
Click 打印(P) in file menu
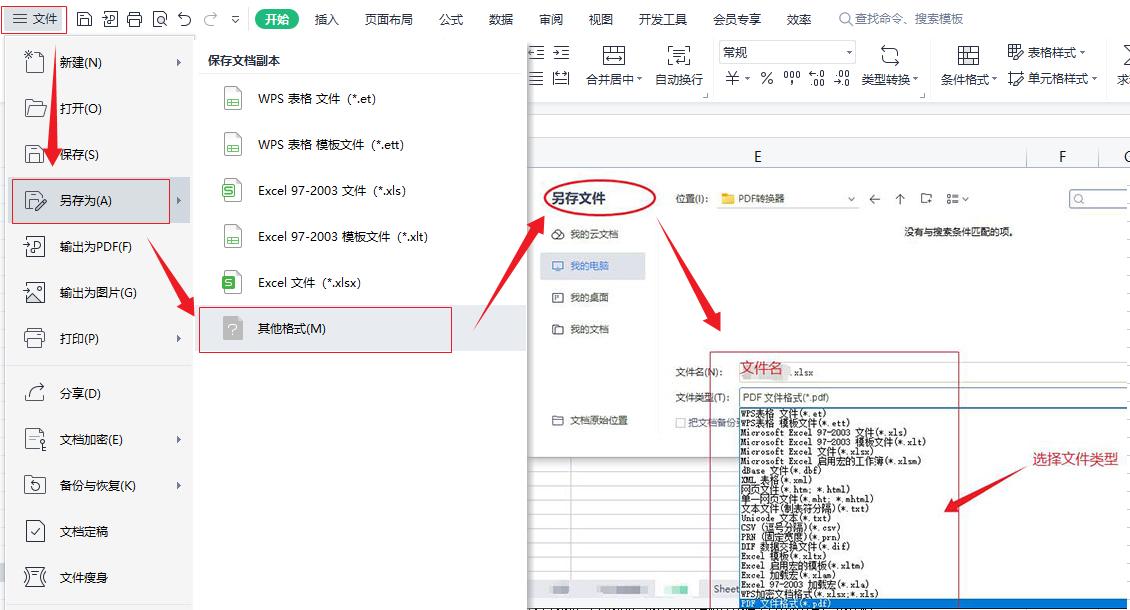(99, 338)
